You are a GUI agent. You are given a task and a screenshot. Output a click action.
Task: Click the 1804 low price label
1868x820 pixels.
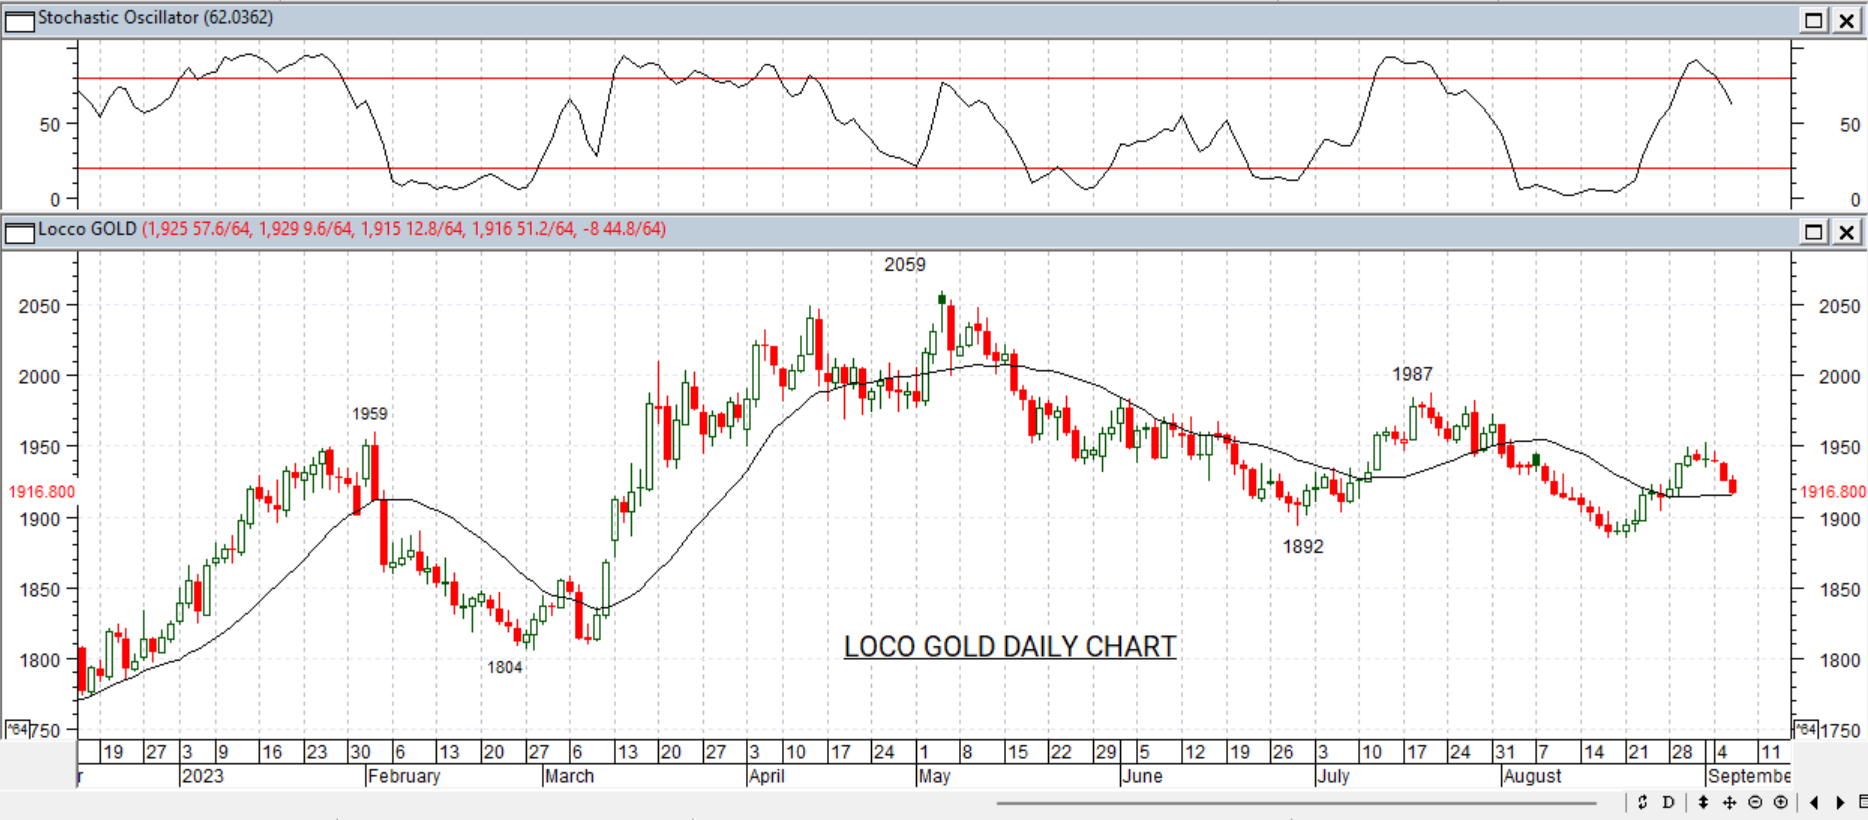point(505,667)
